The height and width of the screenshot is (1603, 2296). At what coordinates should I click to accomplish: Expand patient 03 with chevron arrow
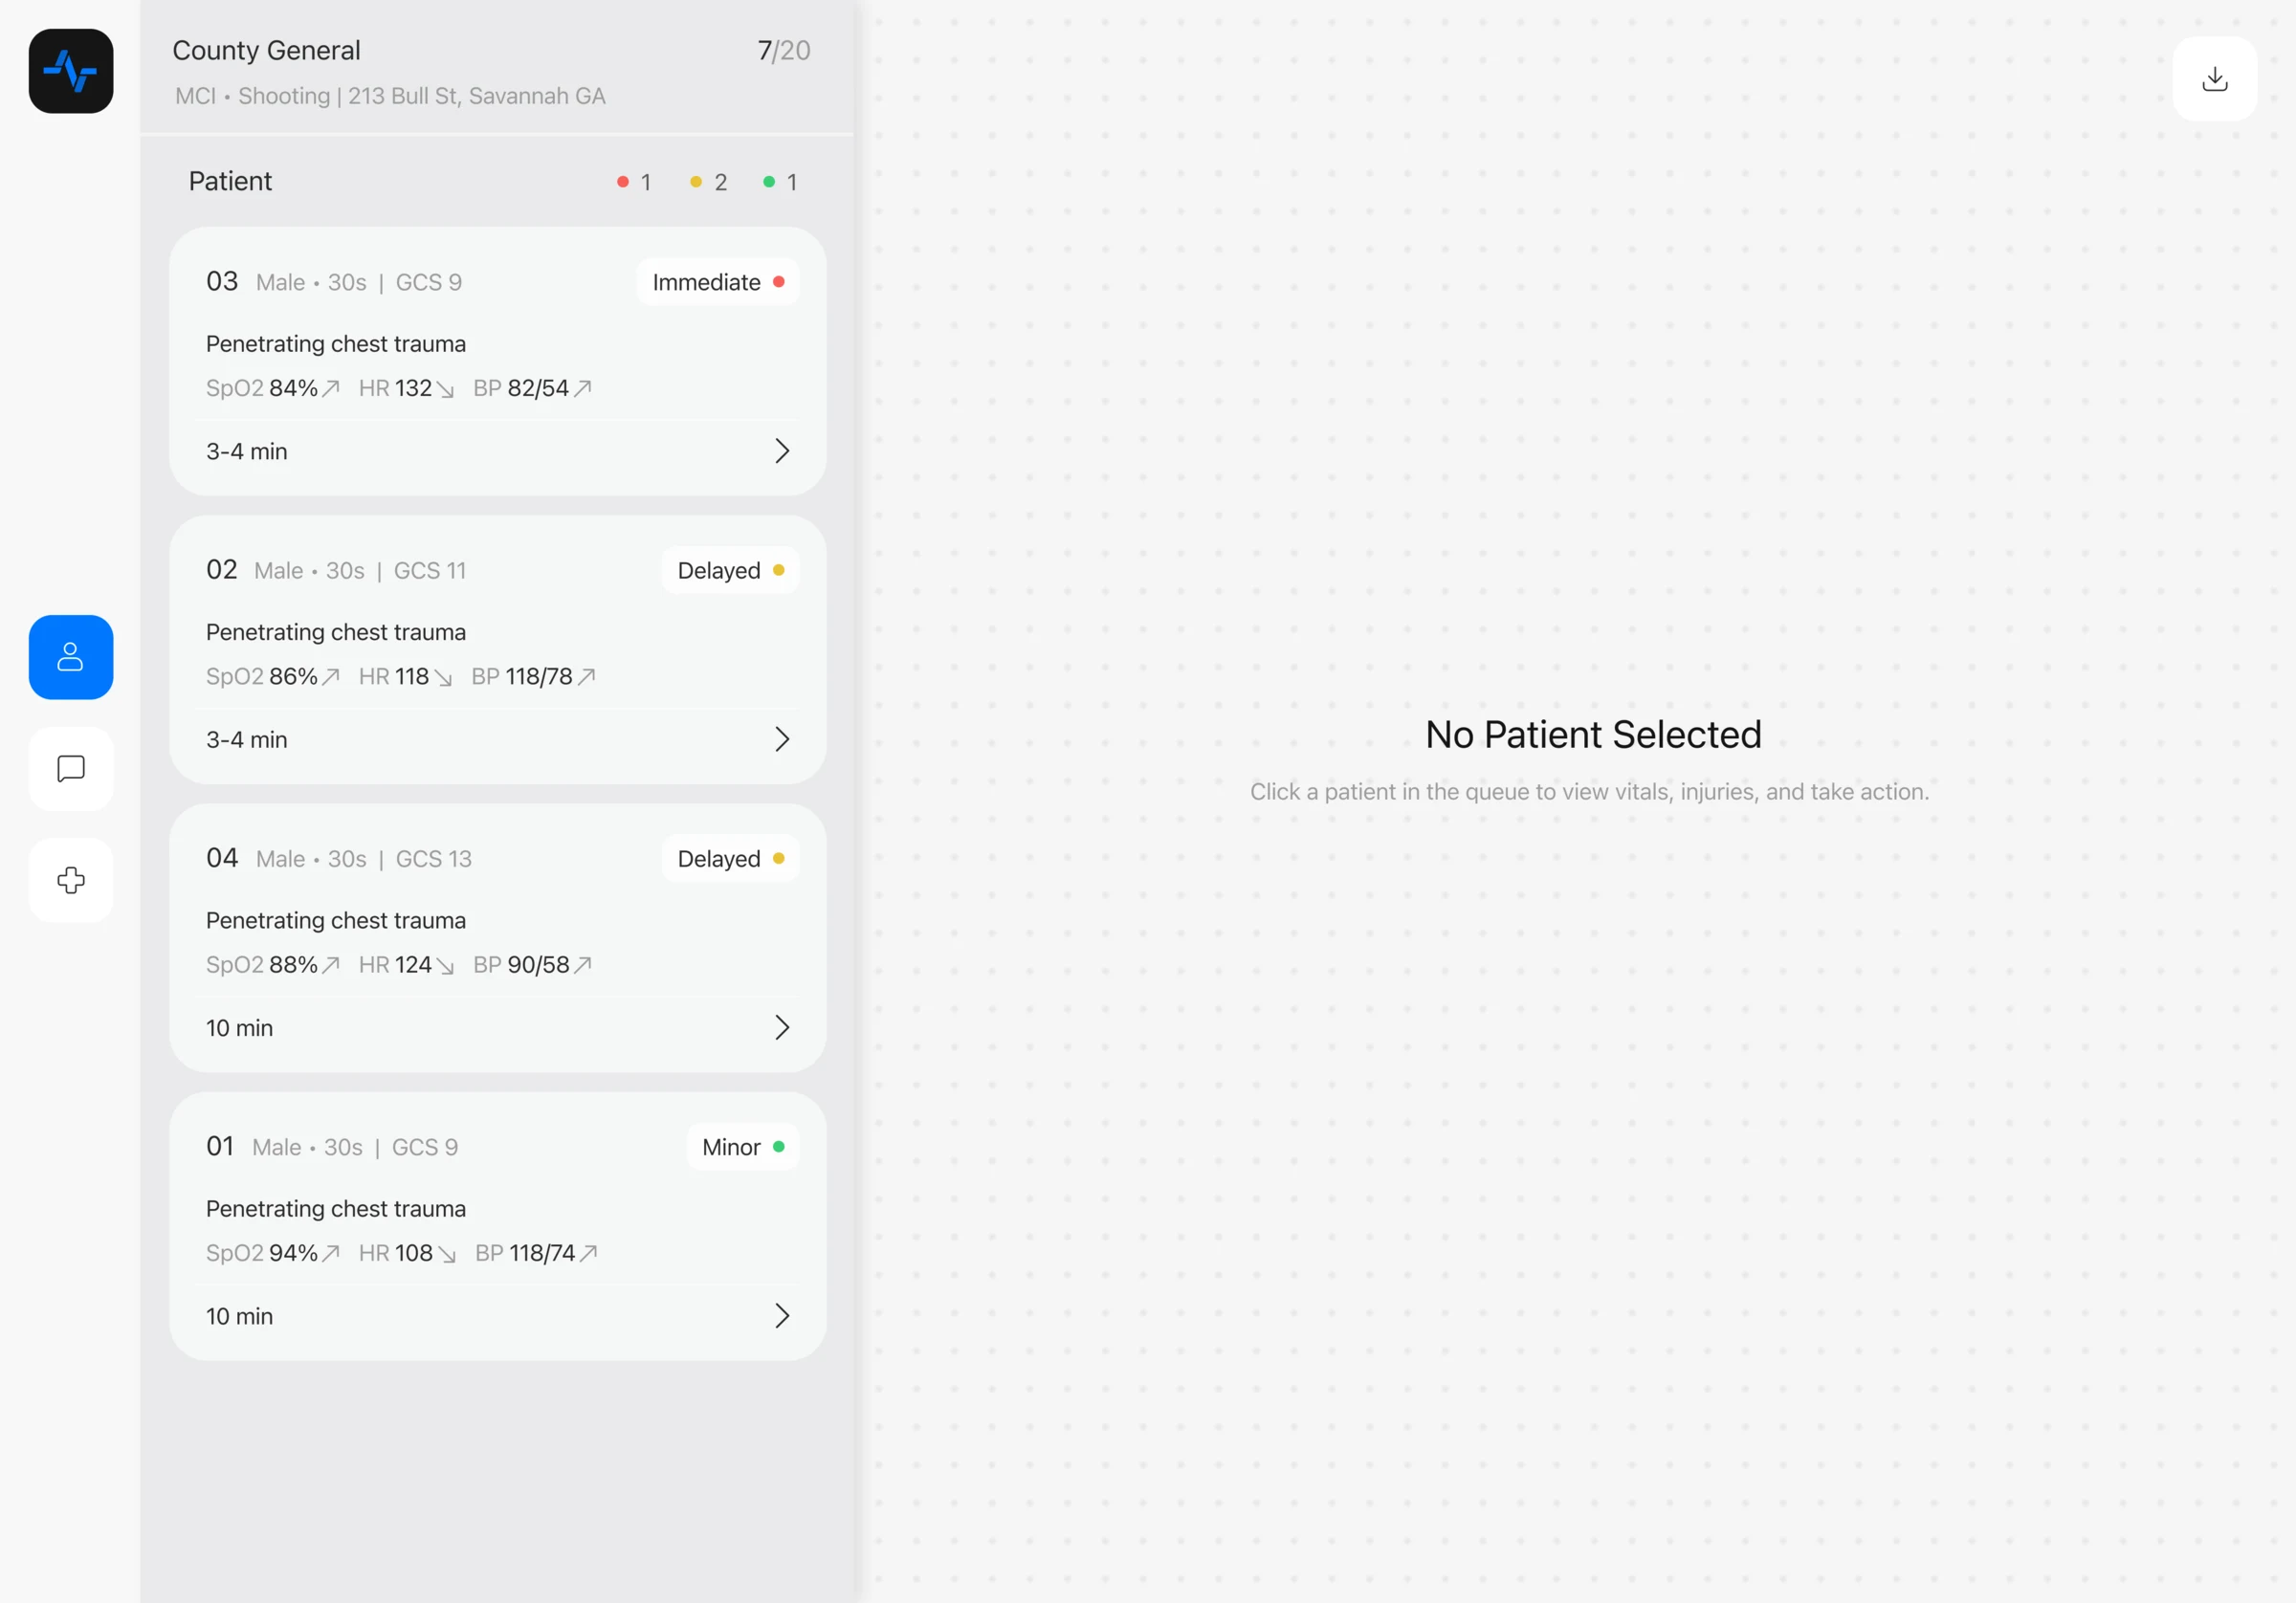click(782, 451)
